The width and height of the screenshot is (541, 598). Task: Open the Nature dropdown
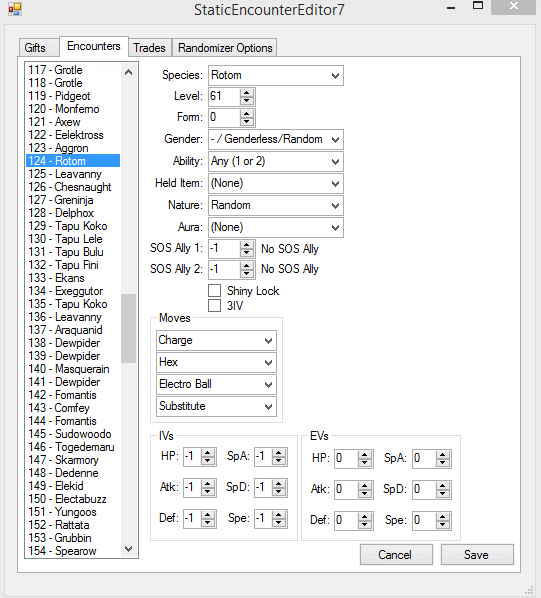tap(276, 206)
